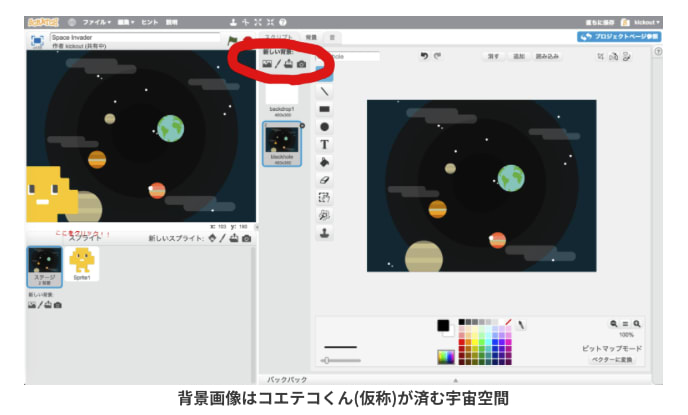Open the 編集 menu
Viewport: 688px width, 415px height.
[x=126, y=22]
